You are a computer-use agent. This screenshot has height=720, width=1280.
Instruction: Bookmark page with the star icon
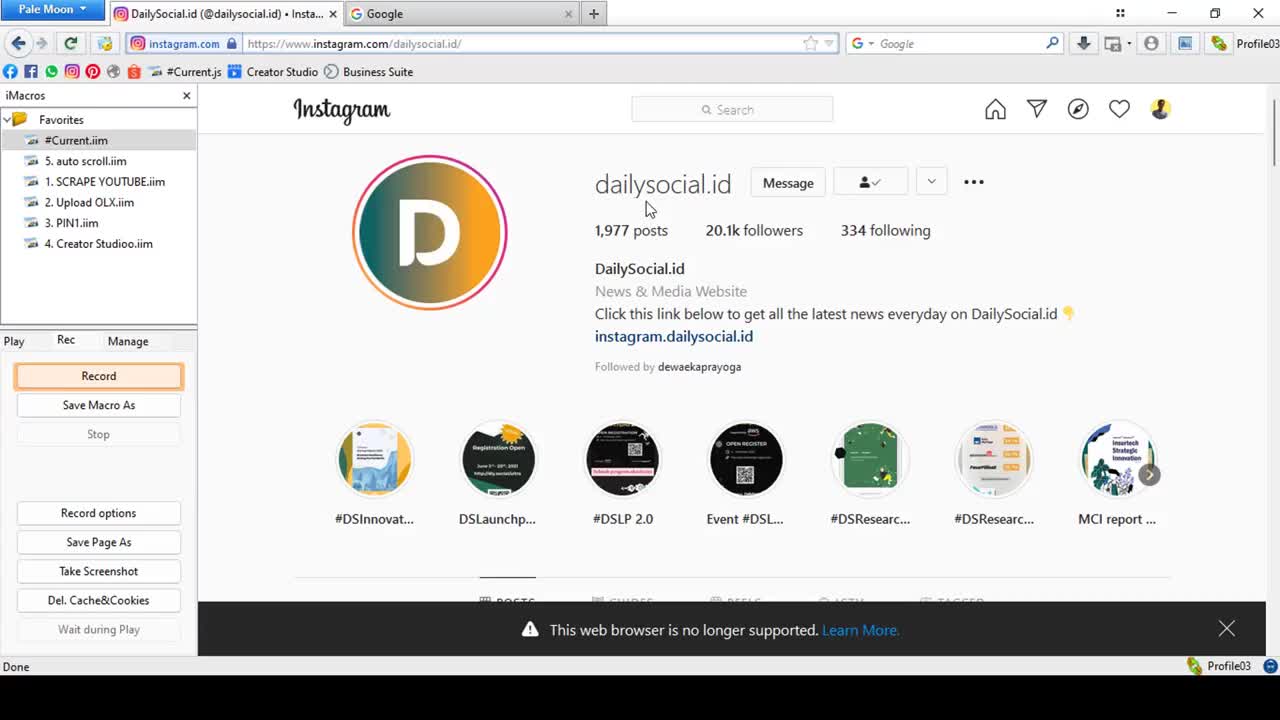tap(810, 43)
